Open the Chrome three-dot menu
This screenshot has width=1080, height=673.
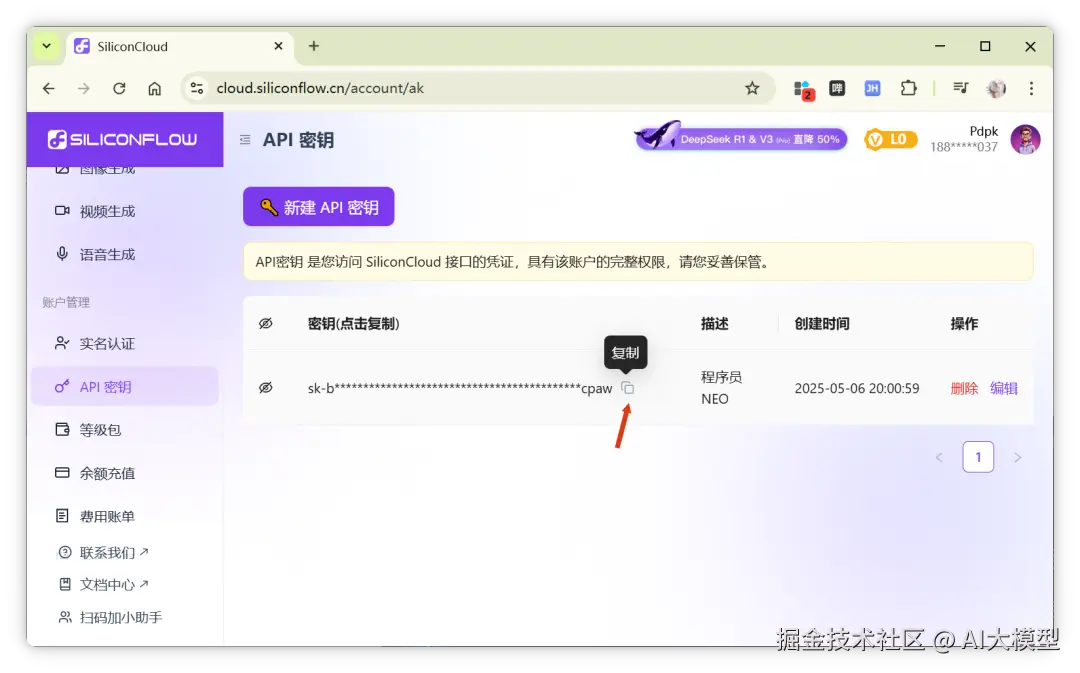[x=1031, y=88]
